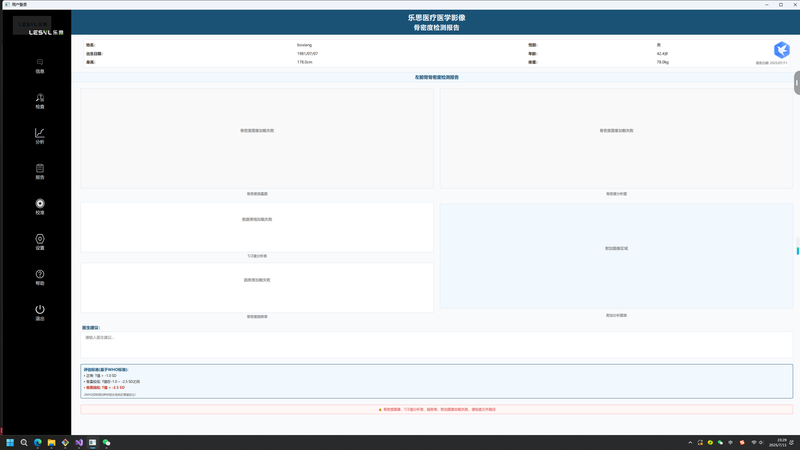This screenshot has width=800, height=450.
Task: Show hidden system tray icons chevron
Action: pos(690,442)
